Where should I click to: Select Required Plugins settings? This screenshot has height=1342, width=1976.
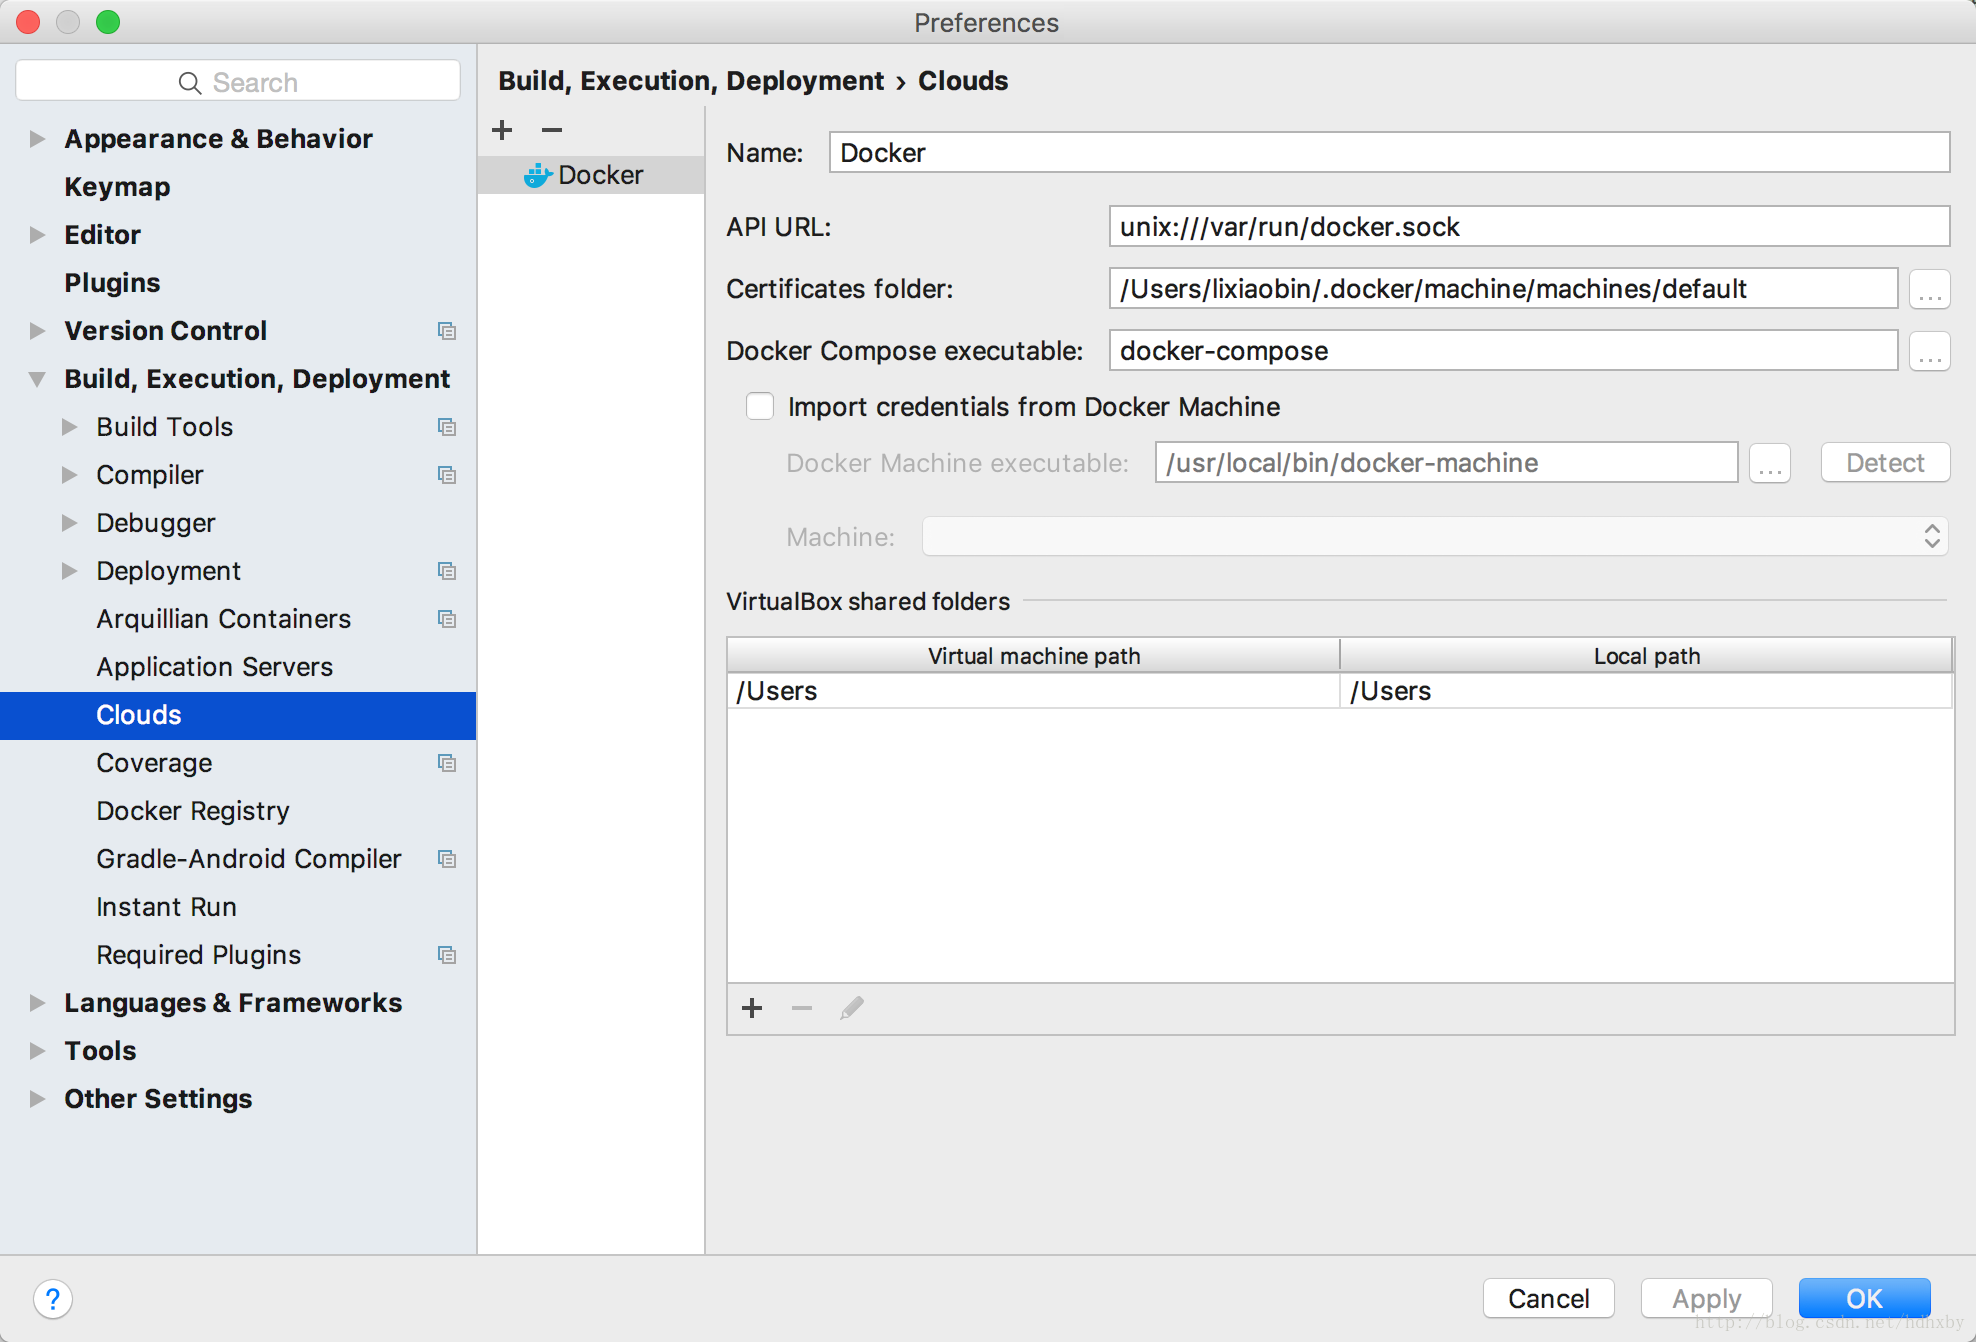point(198,955)
